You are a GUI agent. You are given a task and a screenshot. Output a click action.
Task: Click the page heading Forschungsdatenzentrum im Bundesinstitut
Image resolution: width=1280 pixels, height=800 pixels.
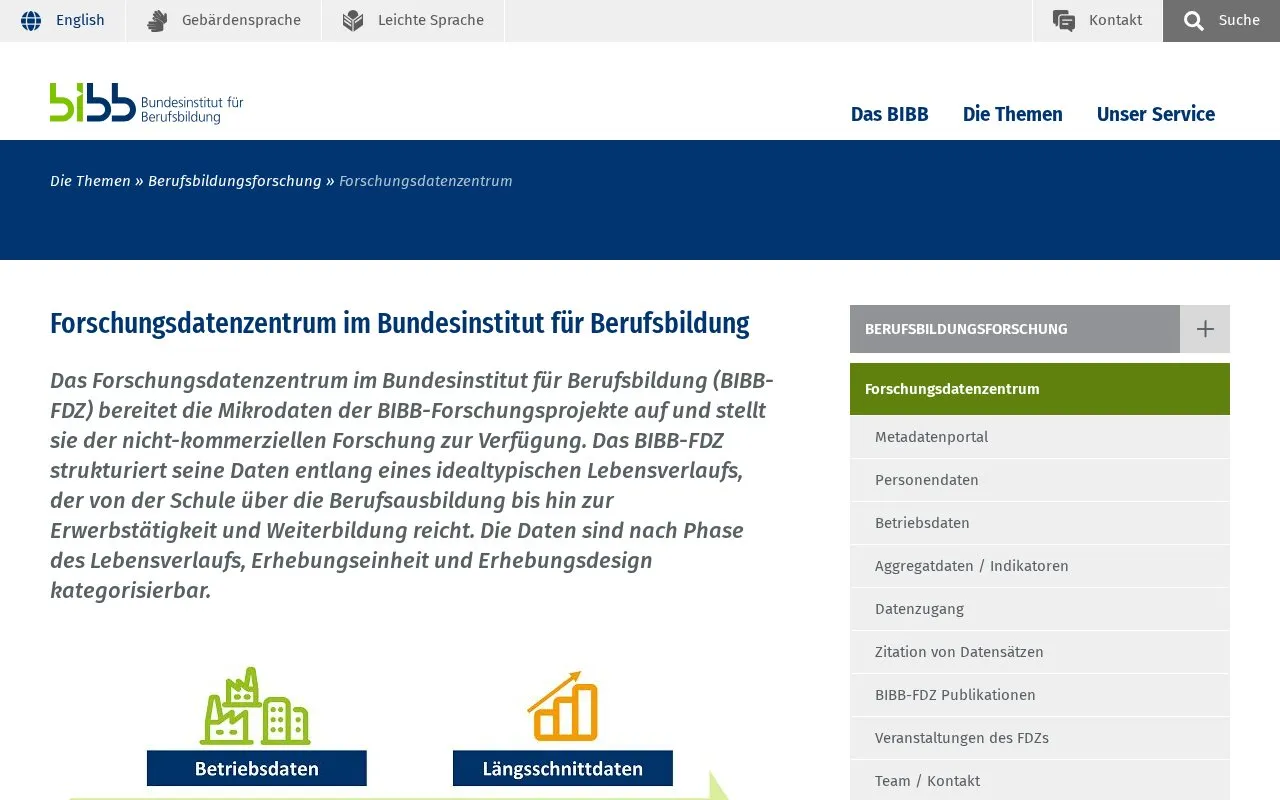400,324
